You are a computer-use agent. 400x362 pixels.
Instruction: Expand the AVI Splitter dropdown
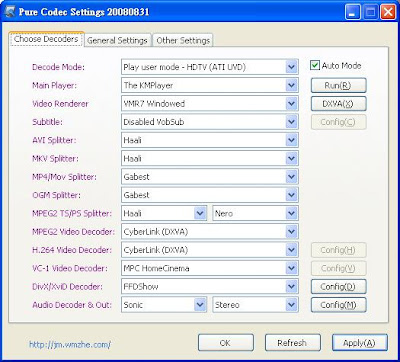(210, 140)
